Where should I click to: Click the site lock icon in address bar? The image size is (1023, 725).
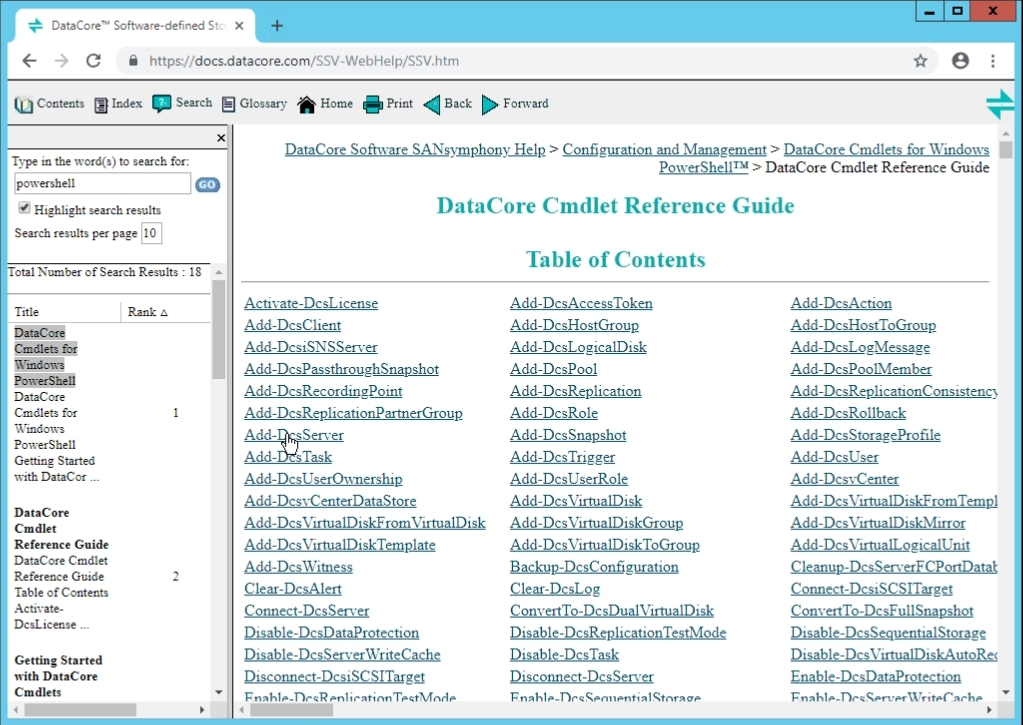click(134, 61)
